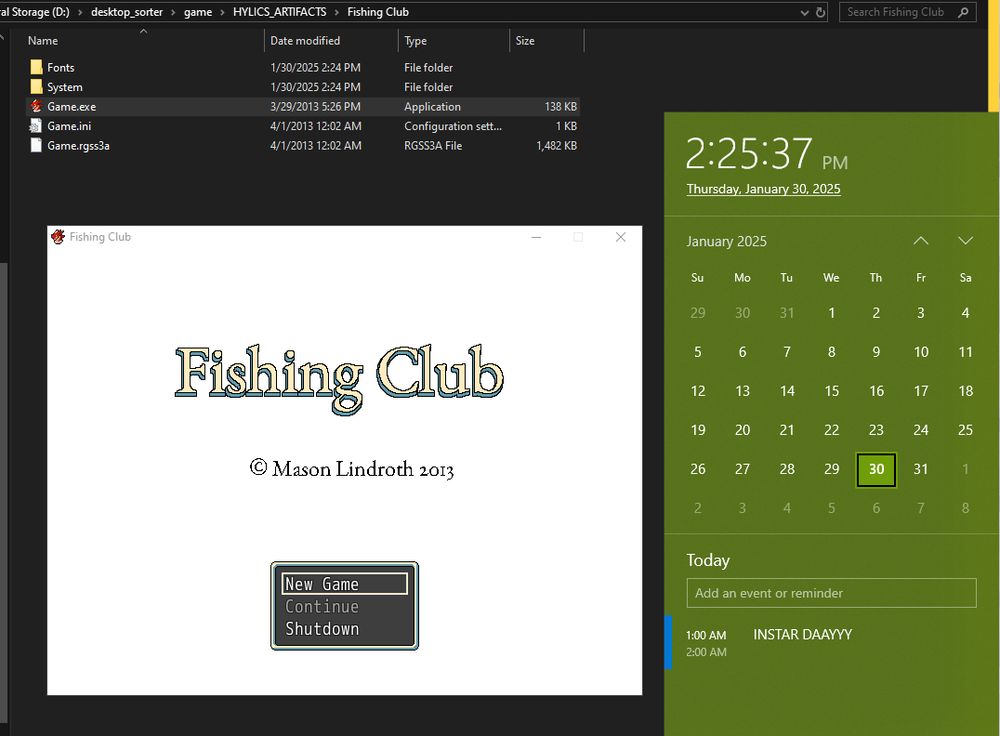
Task: Click '3/29/2013 5:26 PM' date cell
Action: [315, 107]
